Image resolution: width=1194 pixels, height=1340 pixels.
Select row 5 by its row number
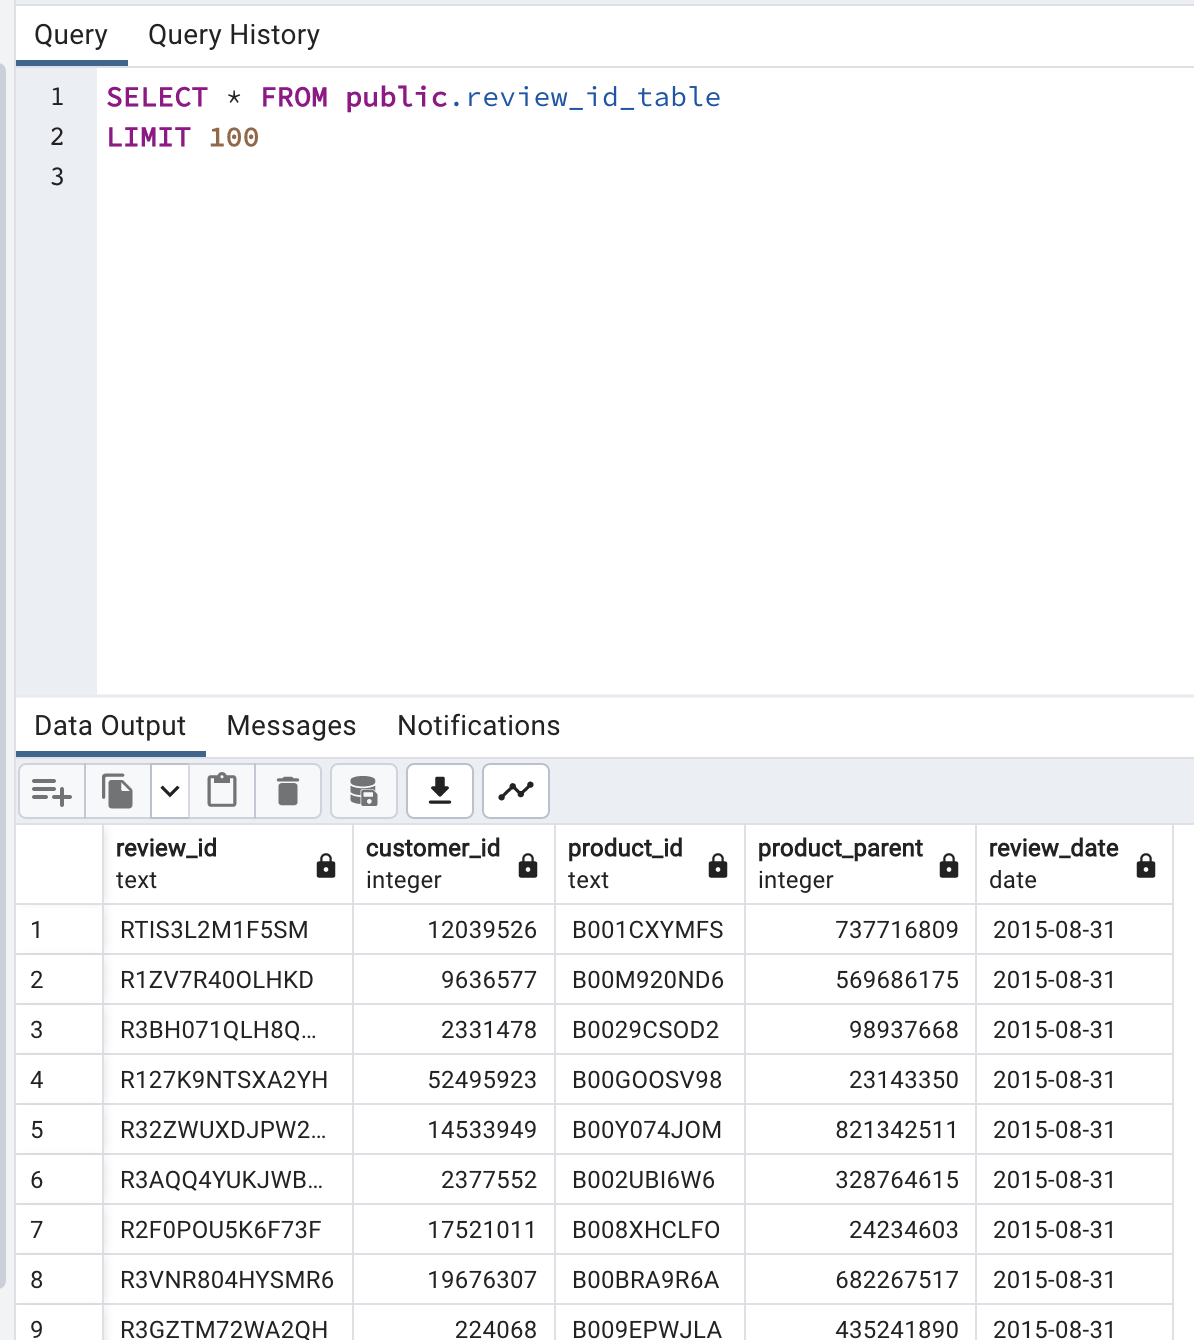(x=37, y=1129)
